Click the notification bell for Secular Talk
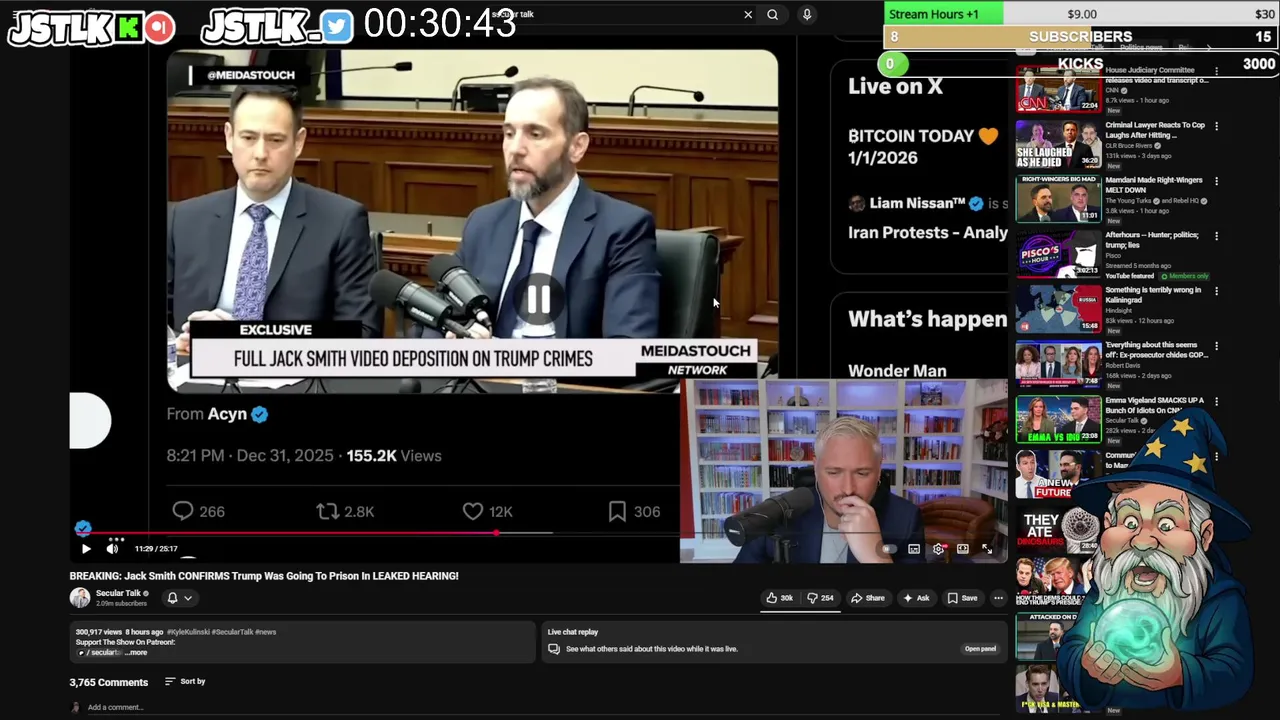 click(x=172, y=598)
